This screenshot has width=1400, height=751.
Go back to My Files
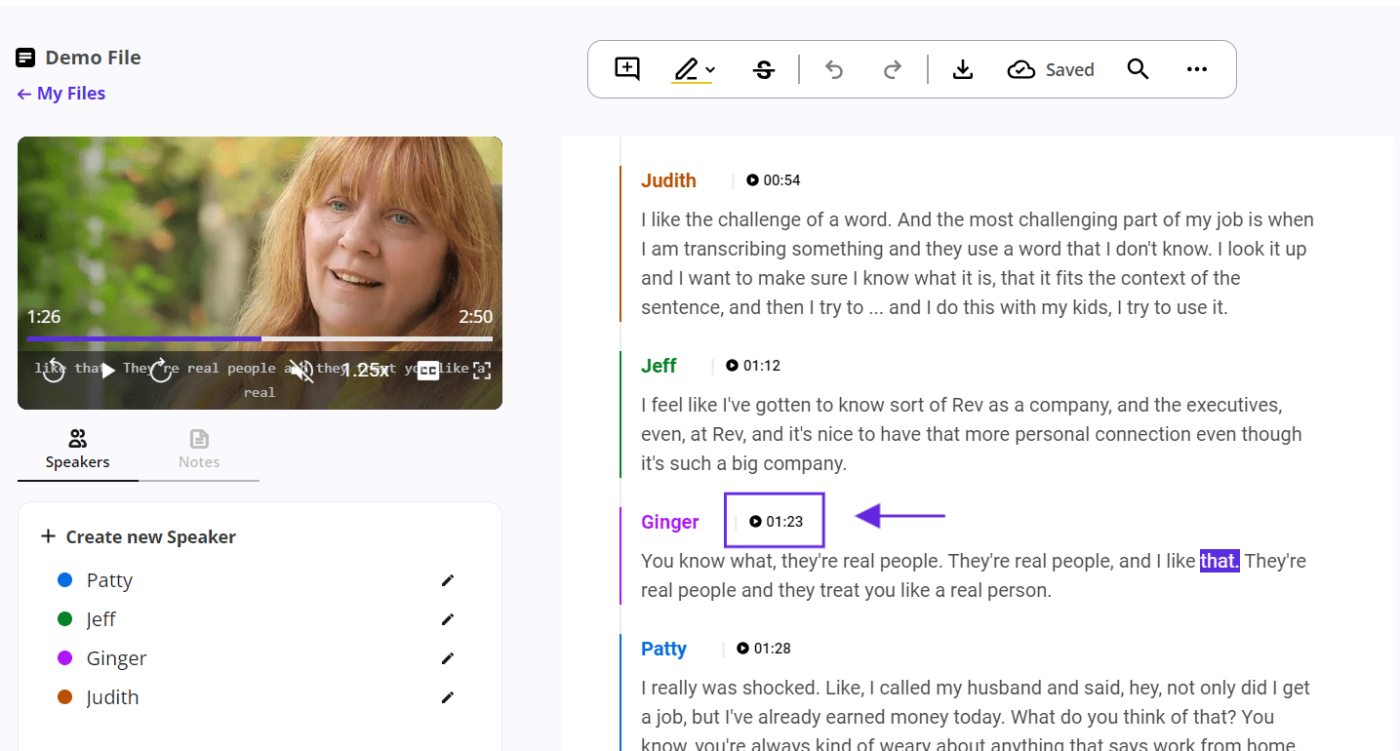[61, 93]
